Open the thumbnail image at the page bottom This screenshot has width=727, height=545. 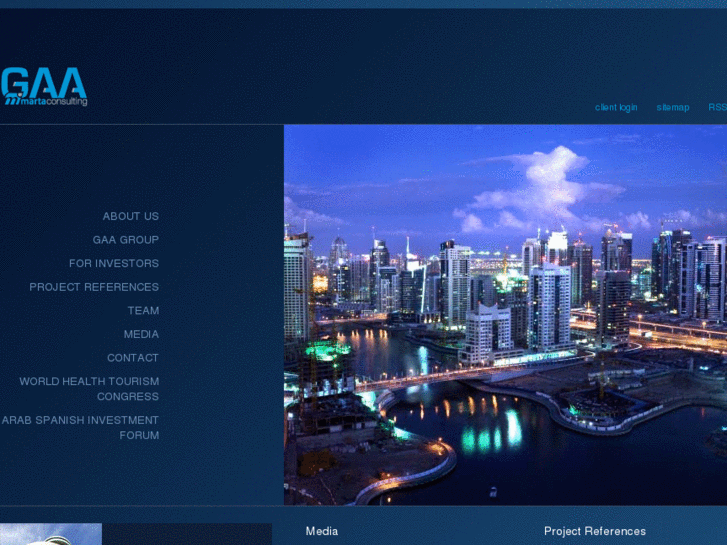pos(51,534)
